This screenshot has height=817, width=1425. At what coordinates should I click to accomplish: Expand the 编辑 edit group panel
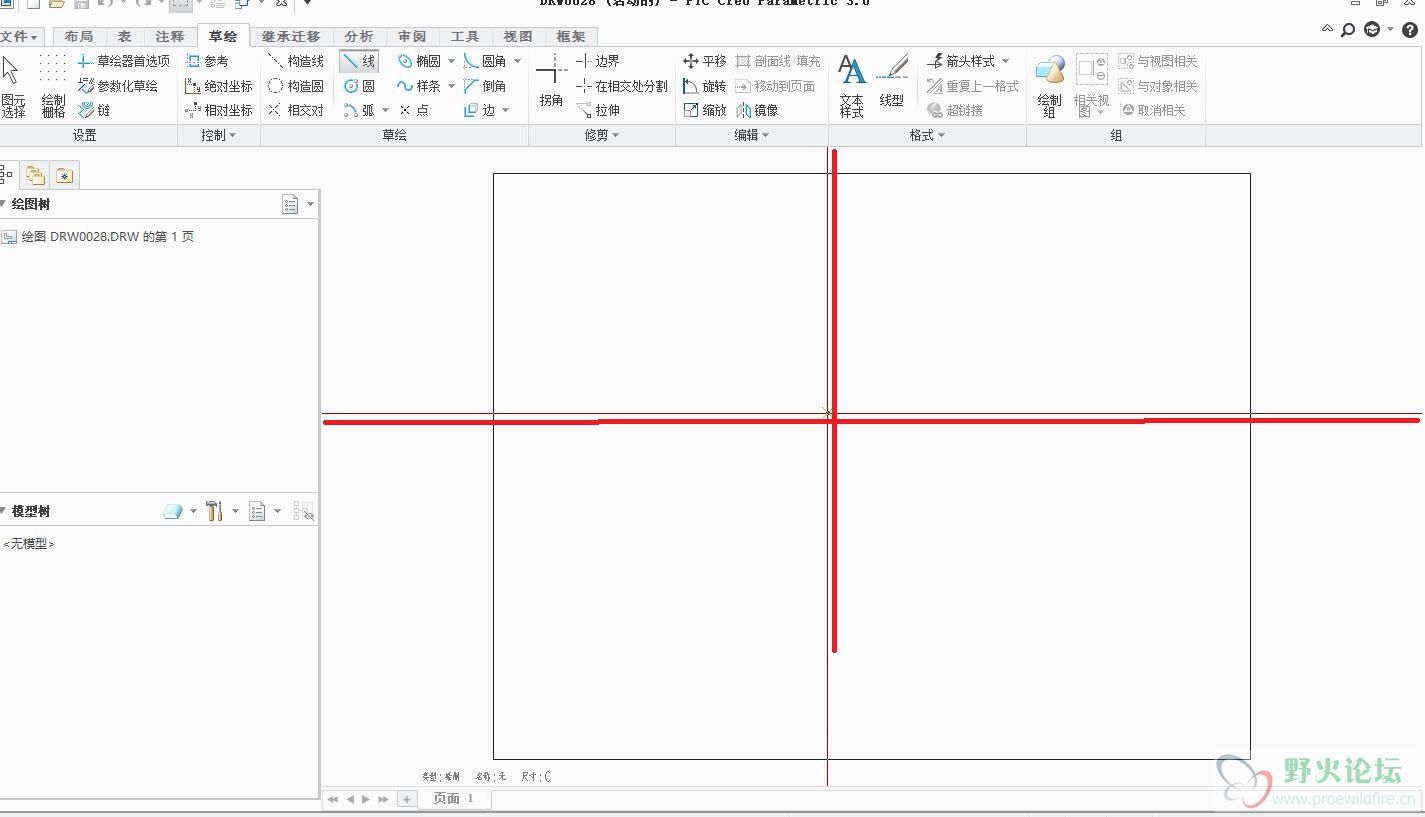(x=752, y=135)
